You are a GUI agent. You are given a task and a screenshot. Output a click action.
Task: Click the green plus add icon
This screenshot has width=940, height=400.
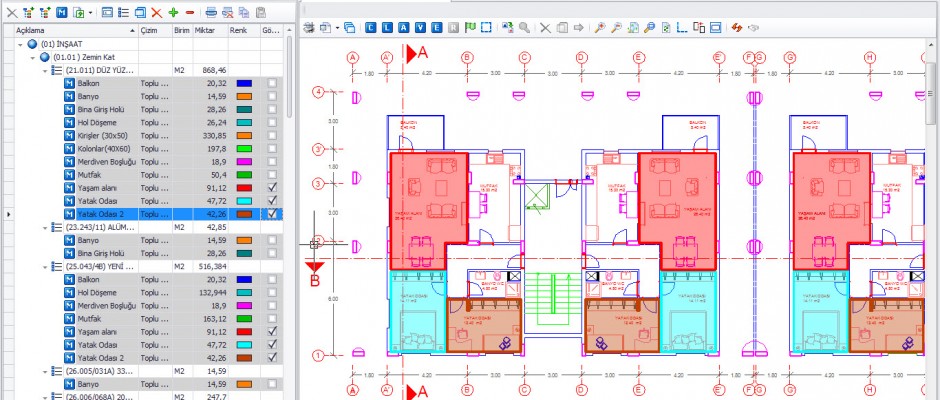[x=174, y=13]
